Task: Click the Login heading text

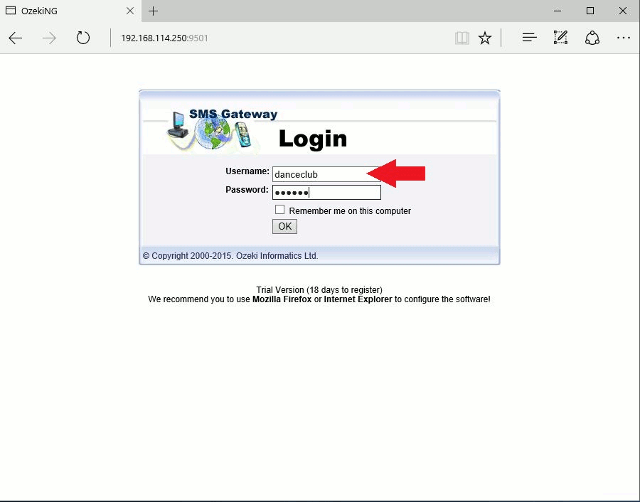Action: (x=313, y=139)
